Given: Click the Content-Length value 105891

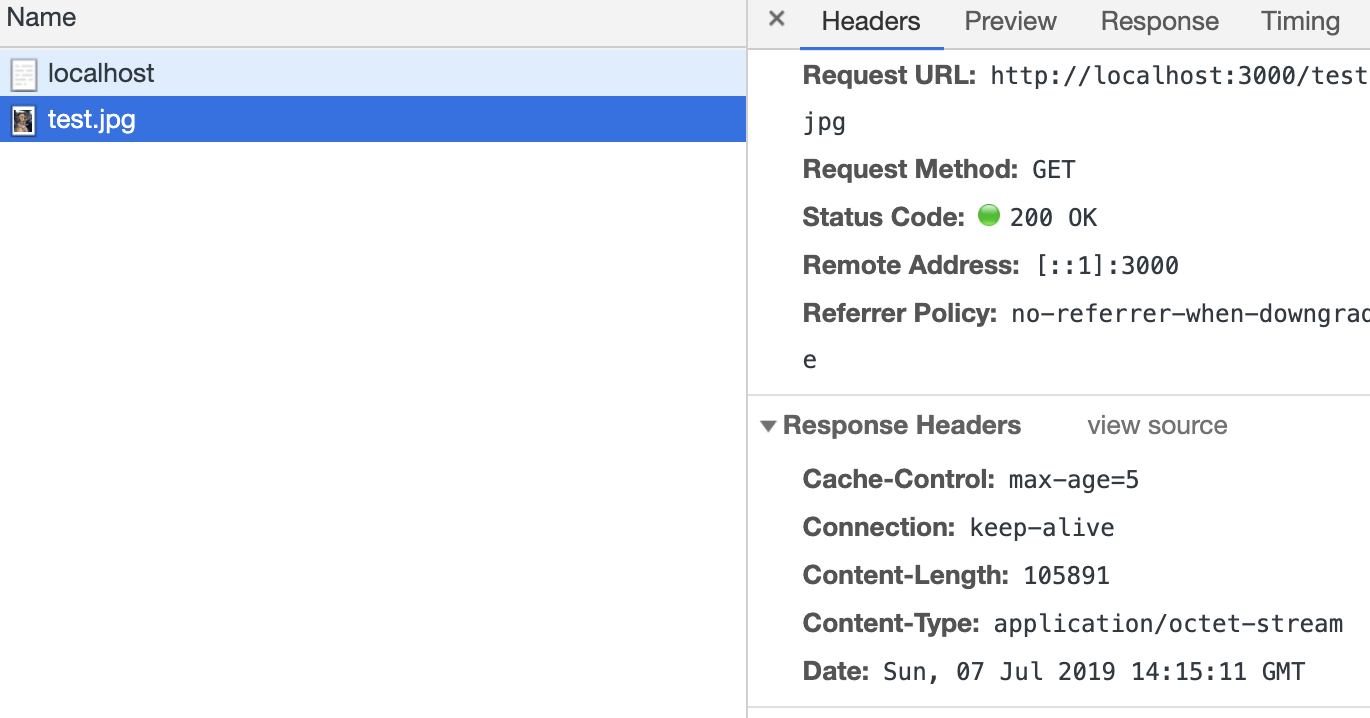Looking at the screenshot, I should click(x=1066, y=576).
